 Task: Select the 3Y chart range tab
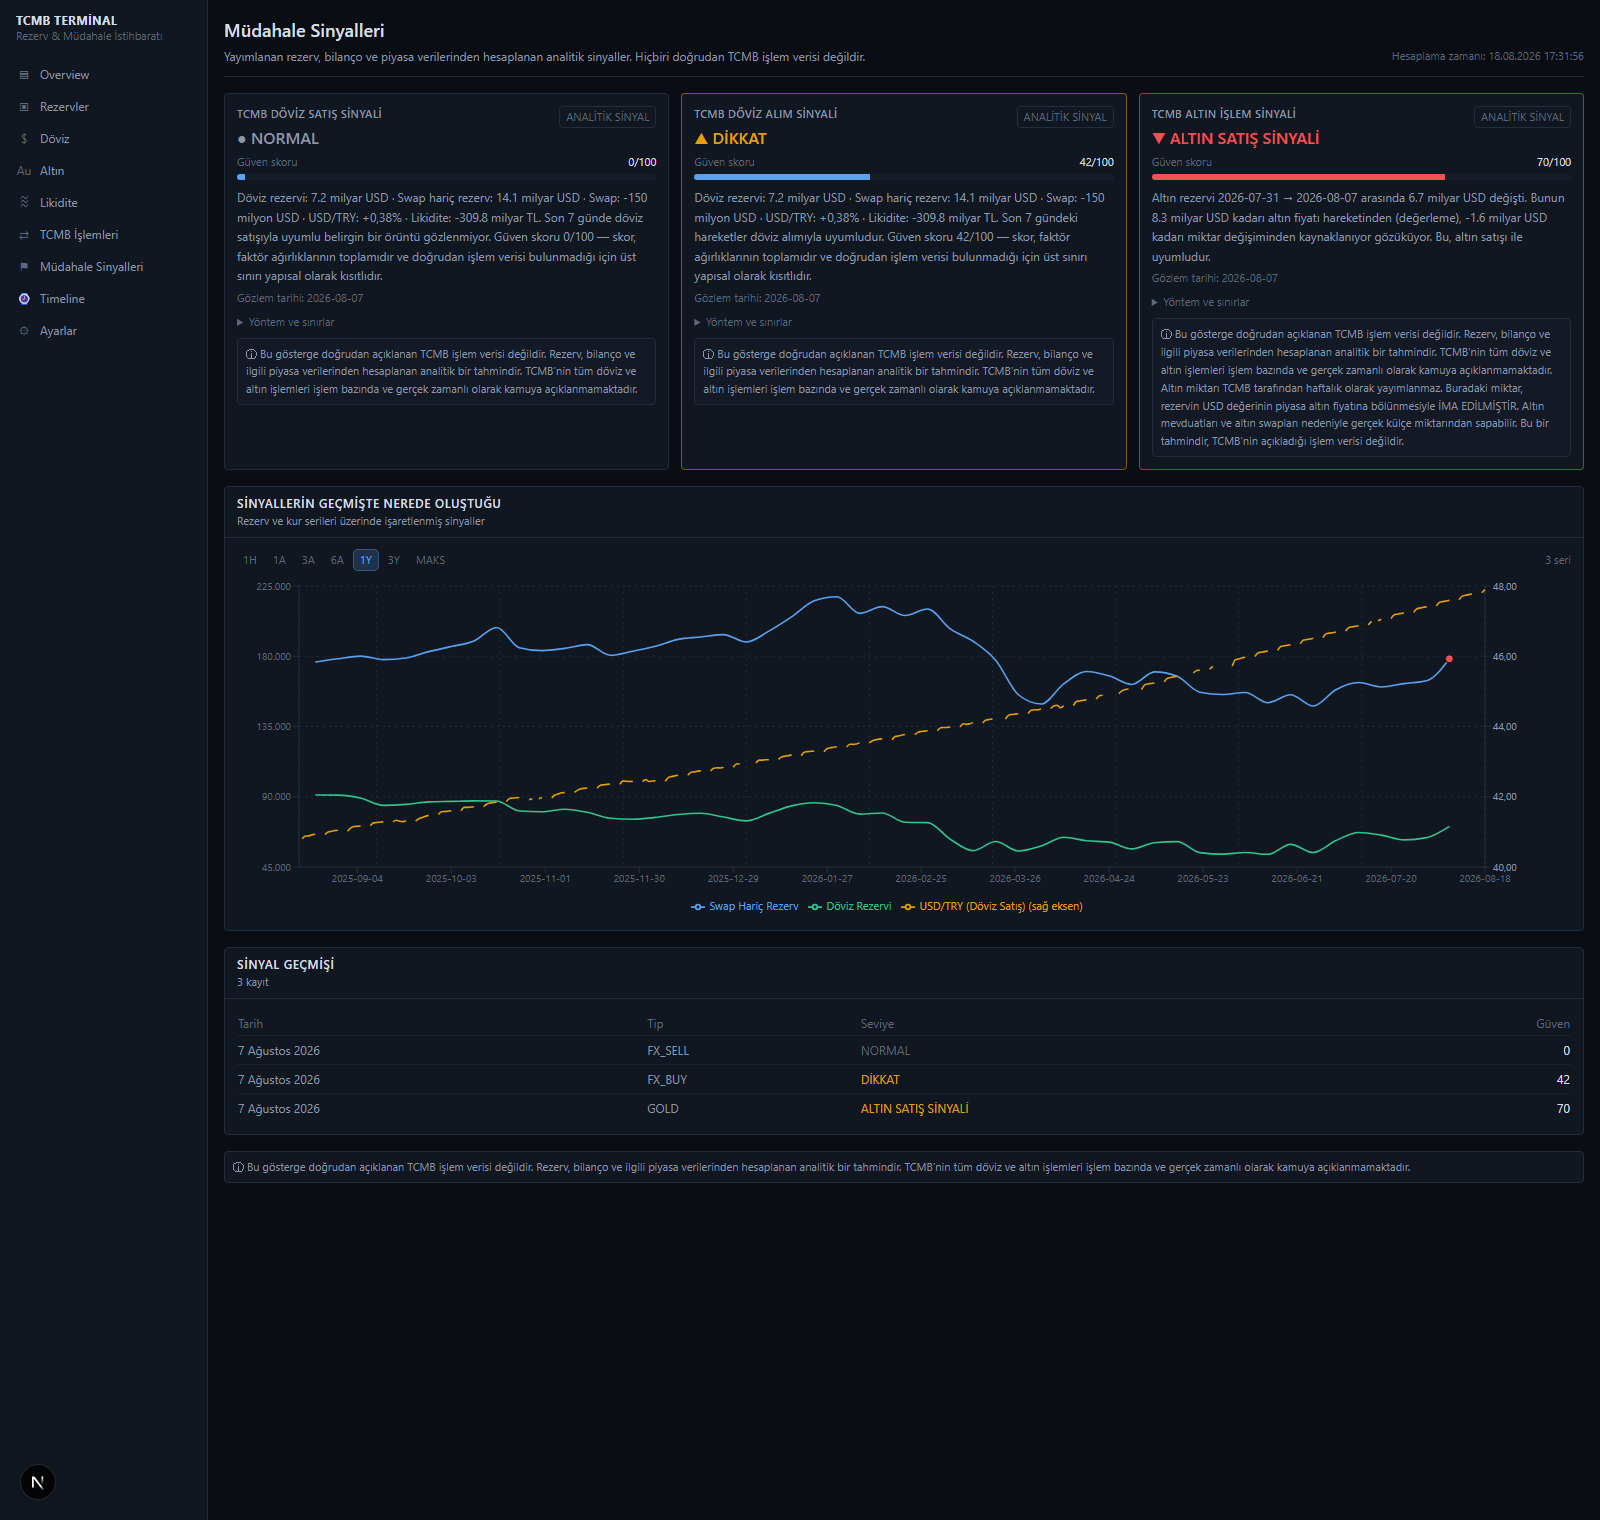pos(394,560)
